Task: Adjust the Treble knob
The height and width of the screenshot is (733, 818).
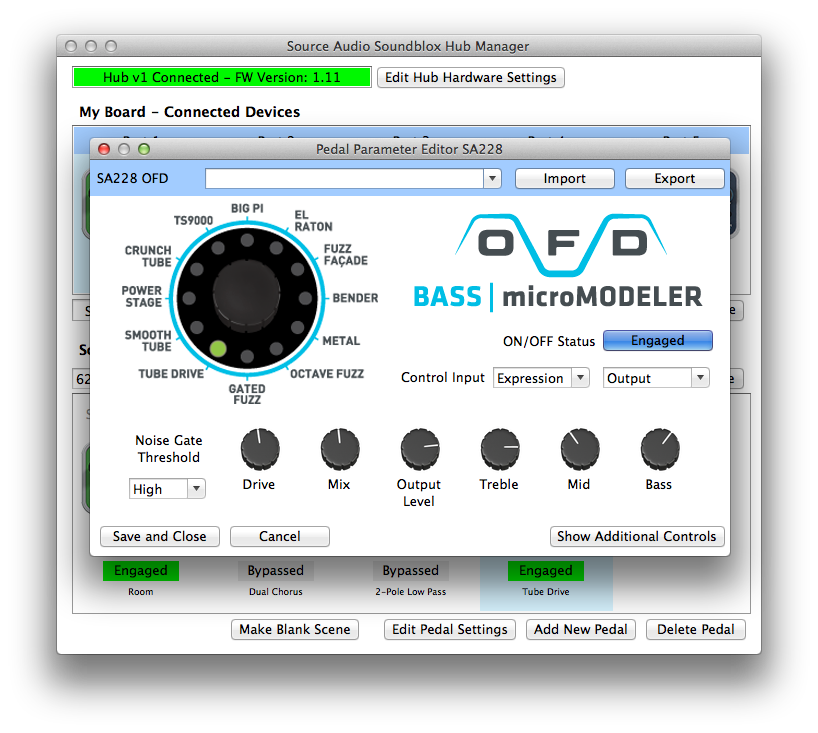Action: [500, 449]
